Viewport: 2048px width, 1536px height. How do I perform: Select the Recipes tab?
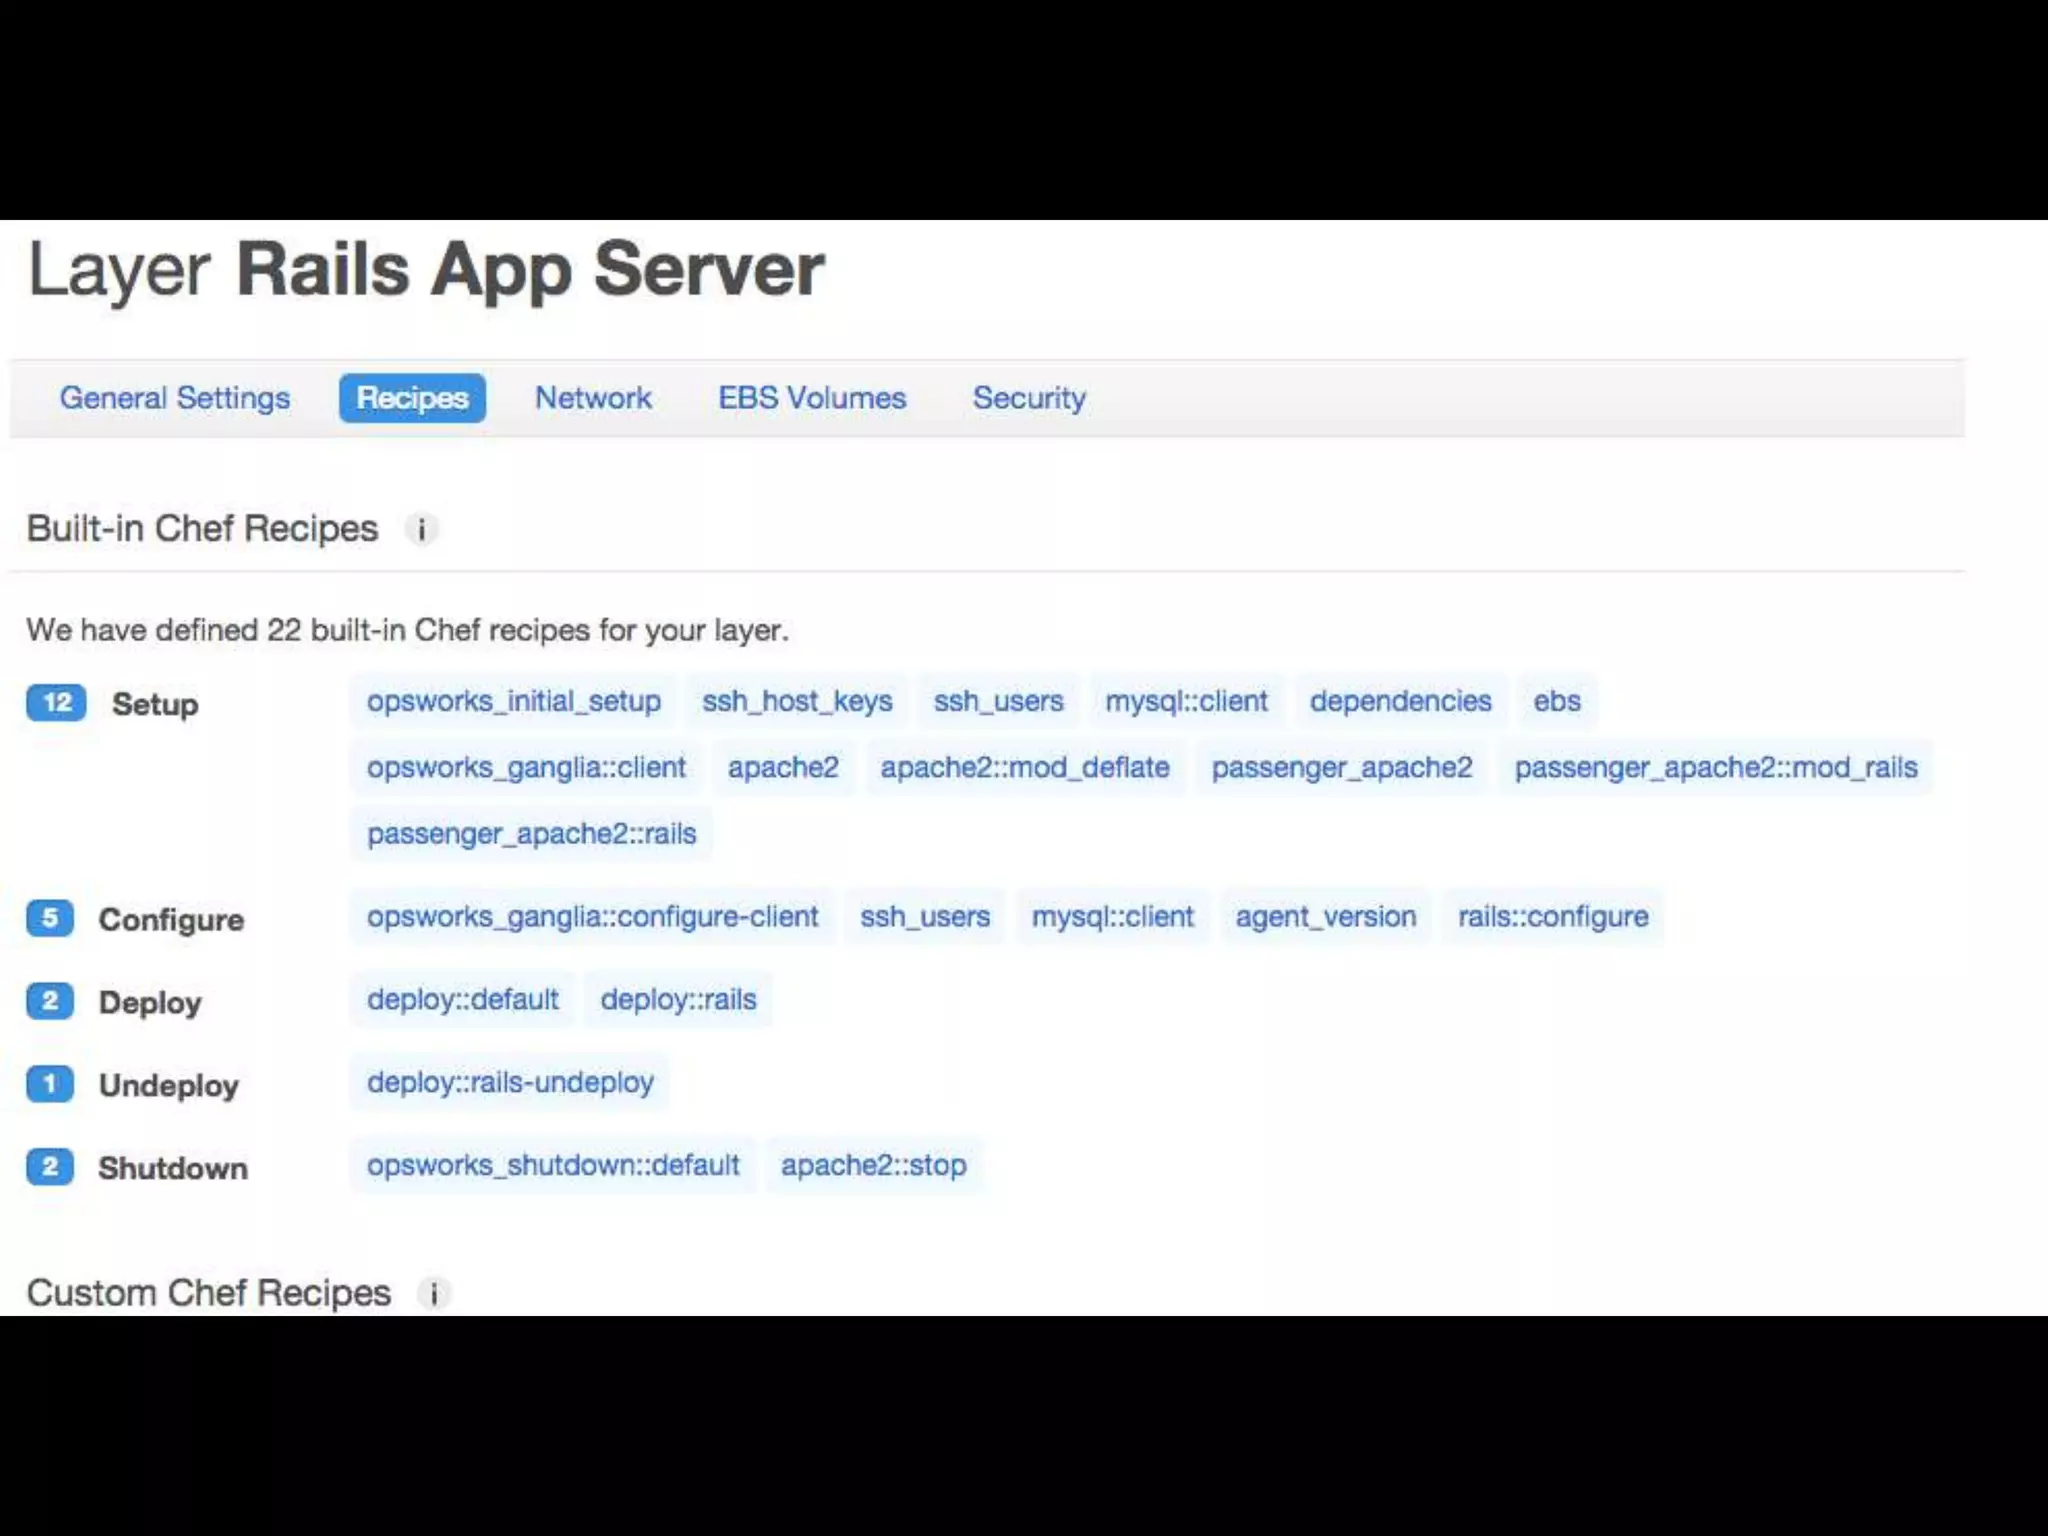tap(412, 398)
